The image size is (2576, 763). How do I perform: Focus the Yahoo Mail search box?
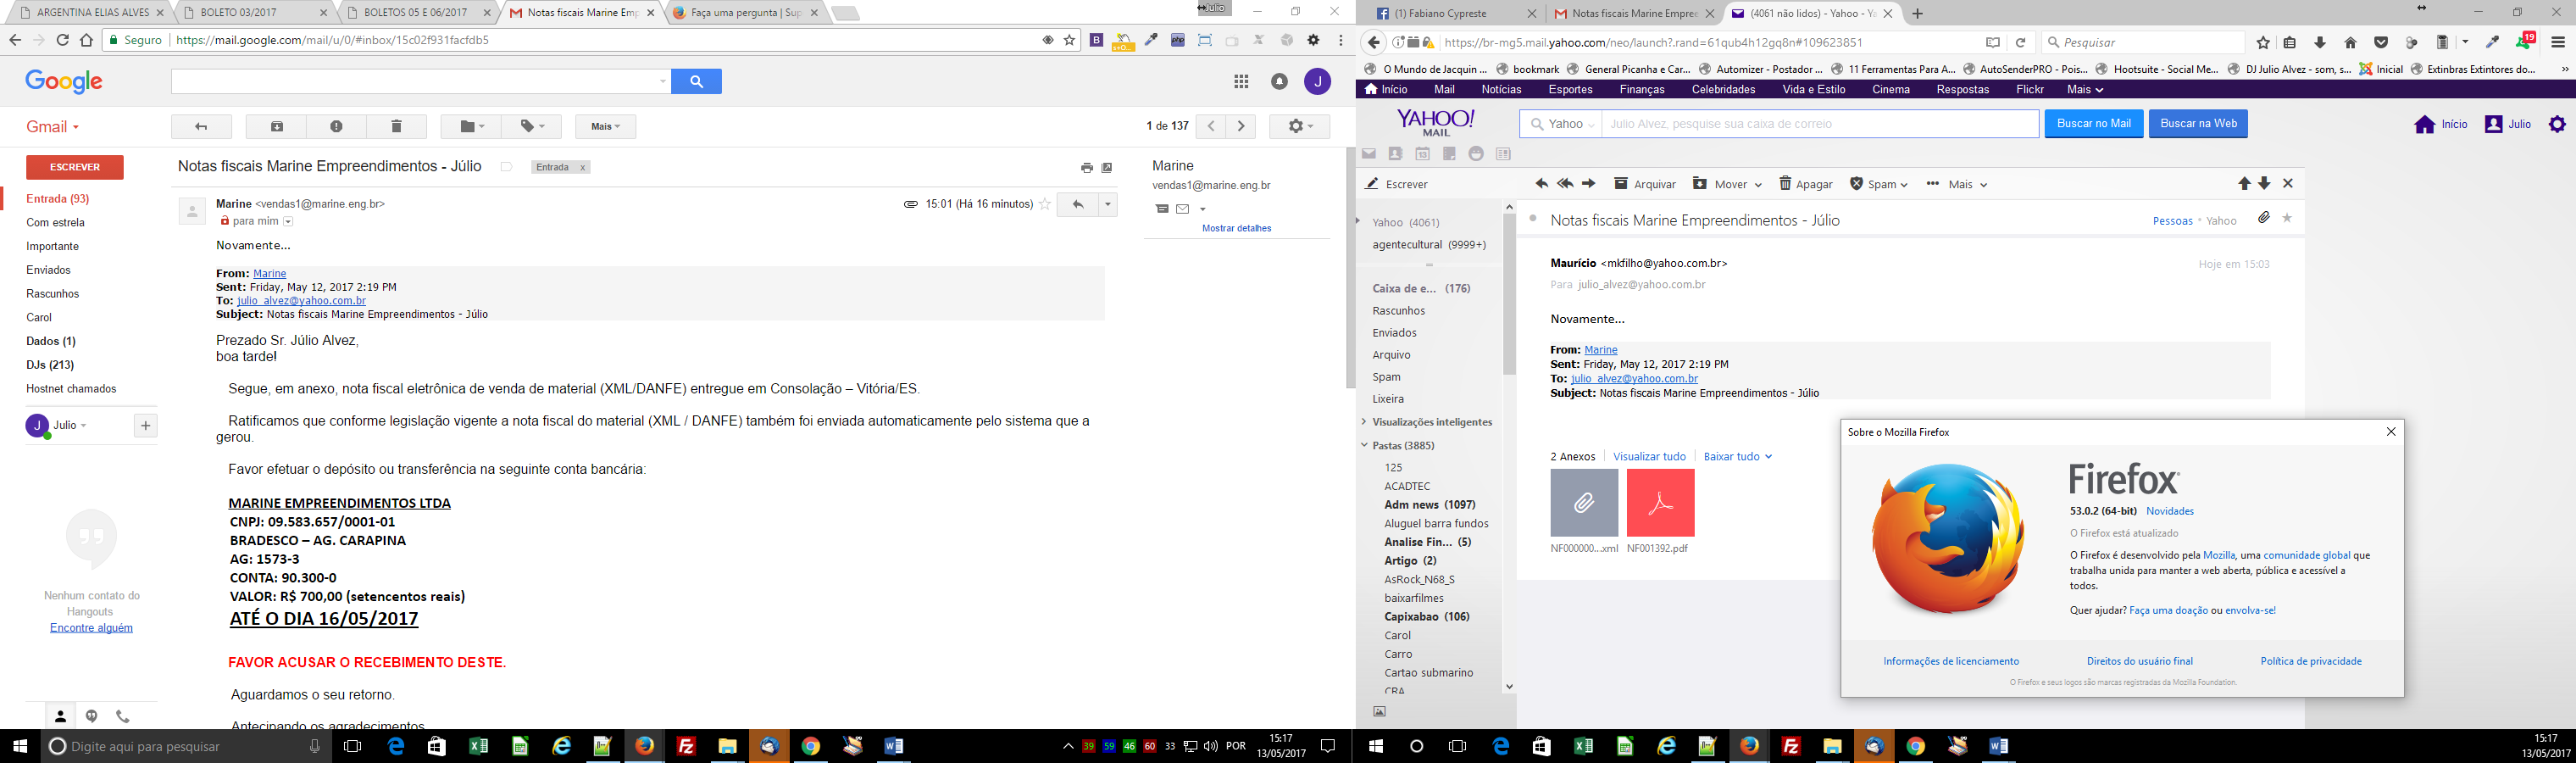tap(1820, 124)
